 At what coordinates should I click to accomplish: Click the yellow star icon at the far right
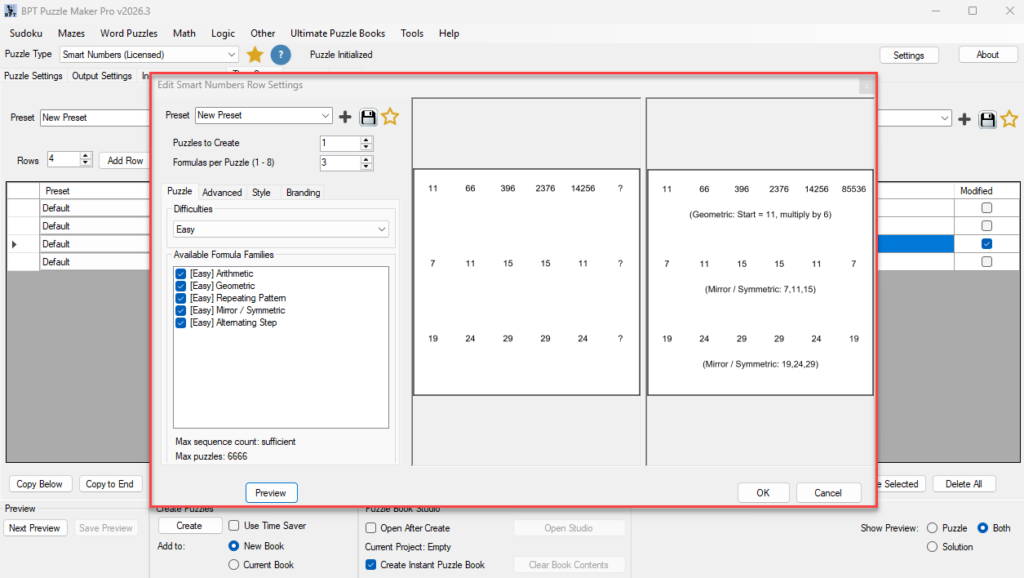click(1009, 119)
